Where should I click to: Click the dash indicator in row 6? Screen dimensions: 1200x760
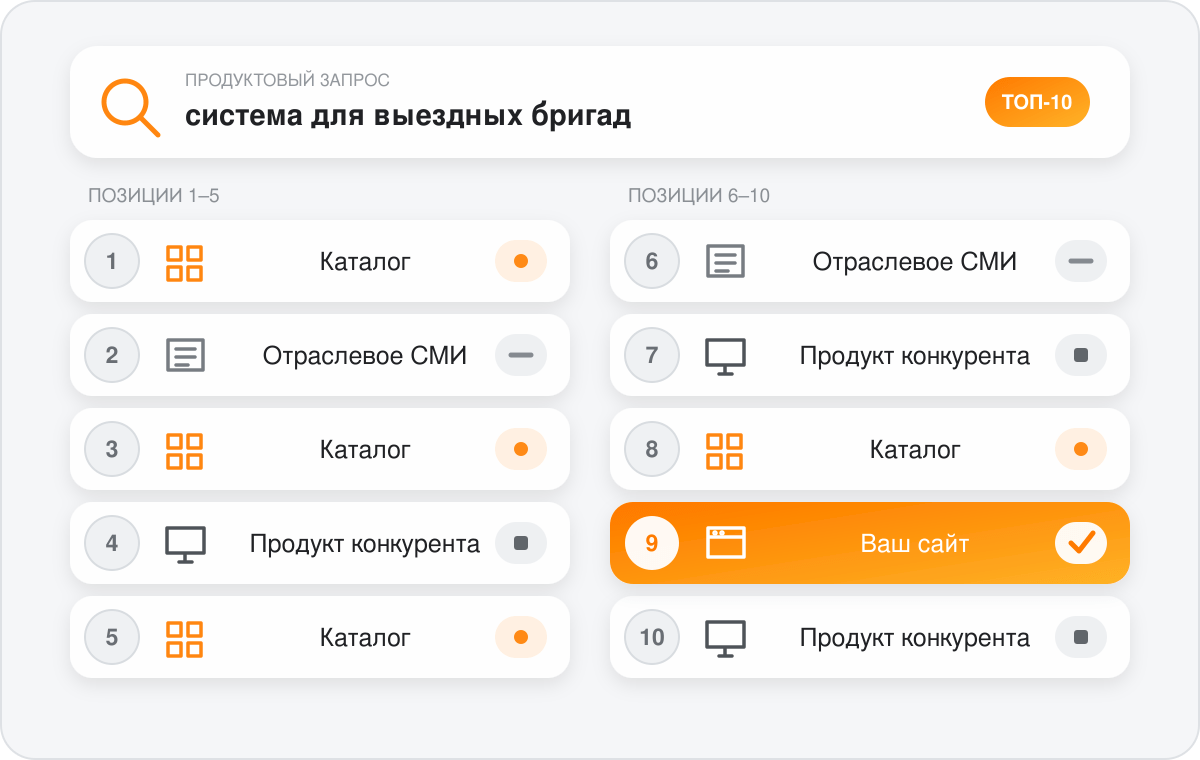pos(1081,262)
